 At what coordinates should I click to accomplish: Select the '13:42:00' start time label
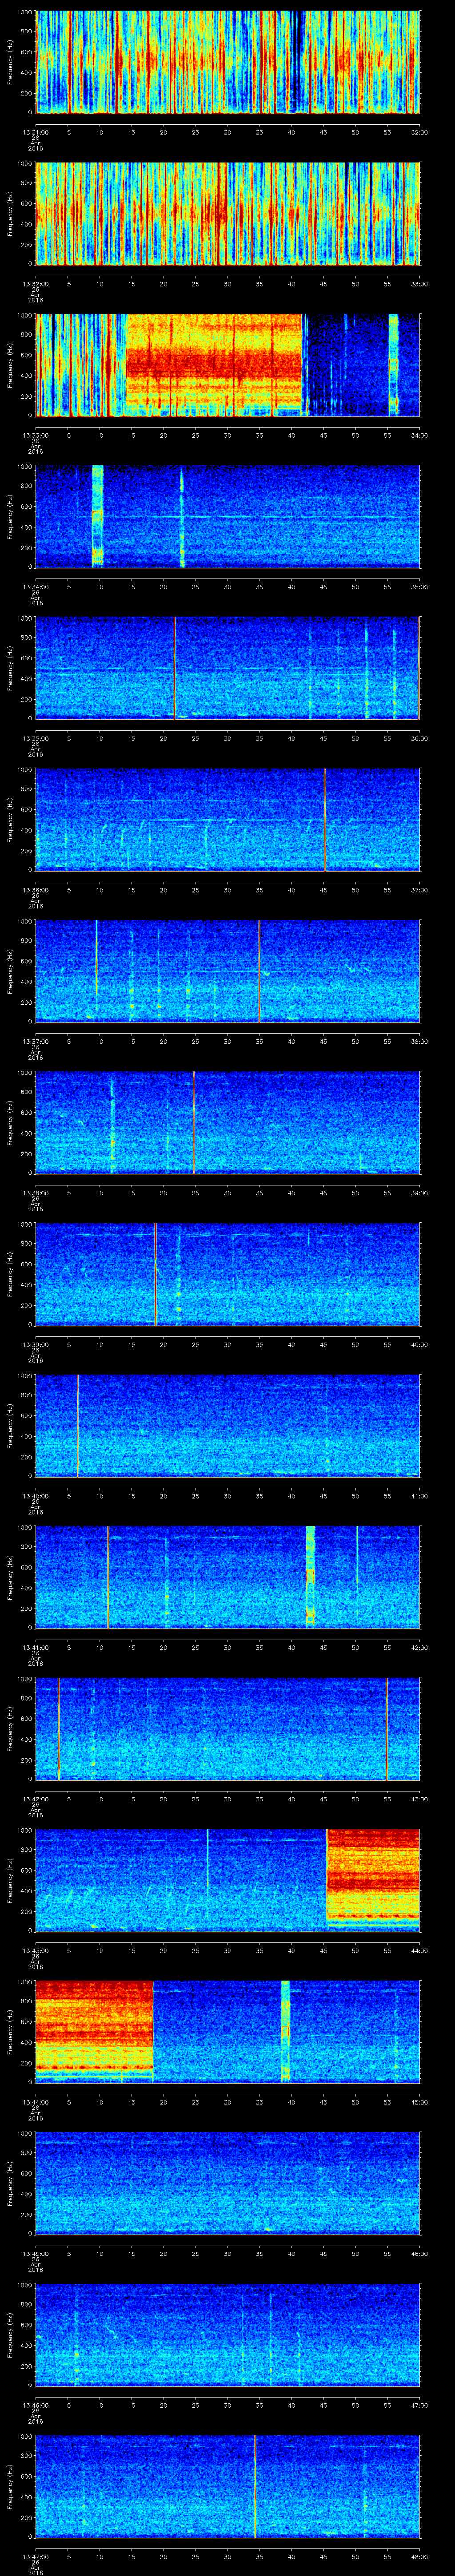(35, 1799)
